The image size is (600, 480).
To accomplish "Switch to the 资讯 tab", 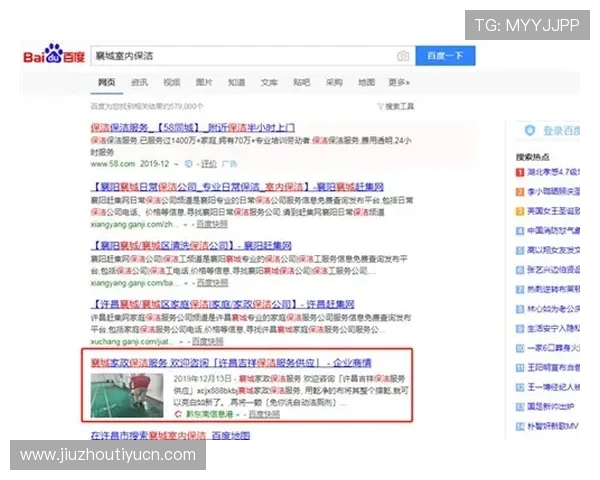I will point(139,82).
